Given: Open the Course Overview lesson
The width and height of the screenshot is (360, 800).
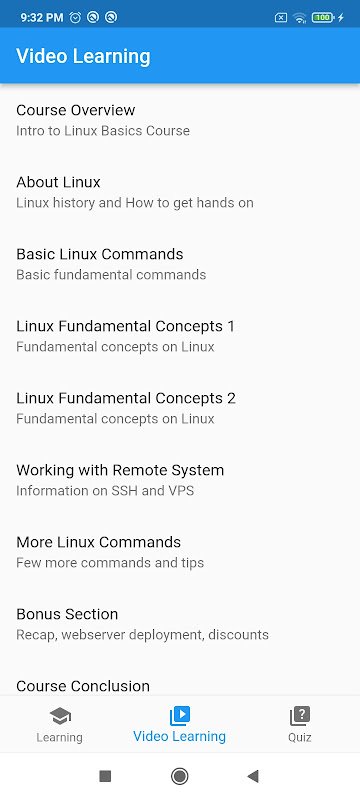Looking at the screenshot, I should pos(180,120).
